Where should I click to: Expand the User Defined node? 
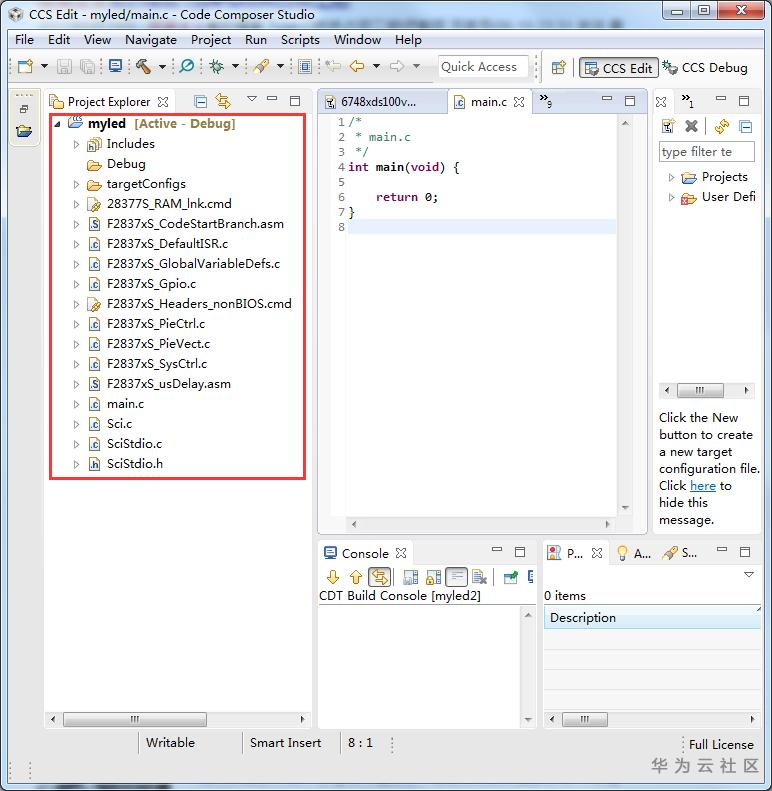pyautogui.click(x=672, y=198)
